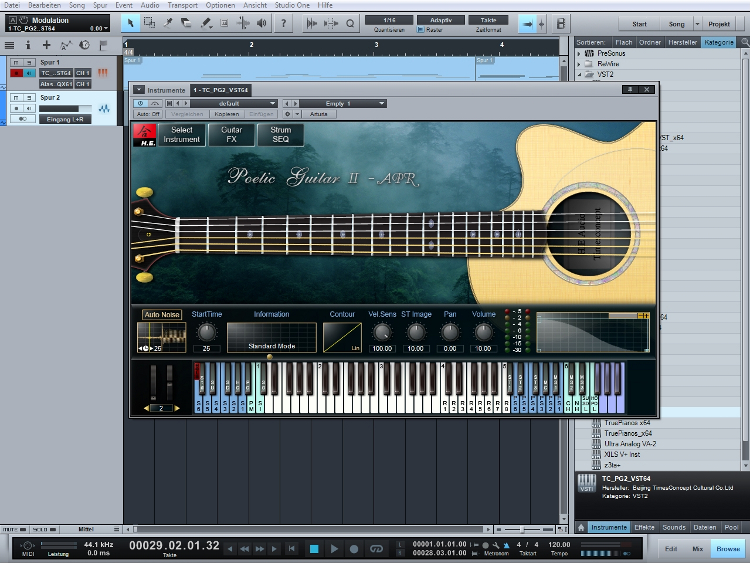Toggle the Loop button in transport
This screenshot has height=563, width=750.
(376, 549)
